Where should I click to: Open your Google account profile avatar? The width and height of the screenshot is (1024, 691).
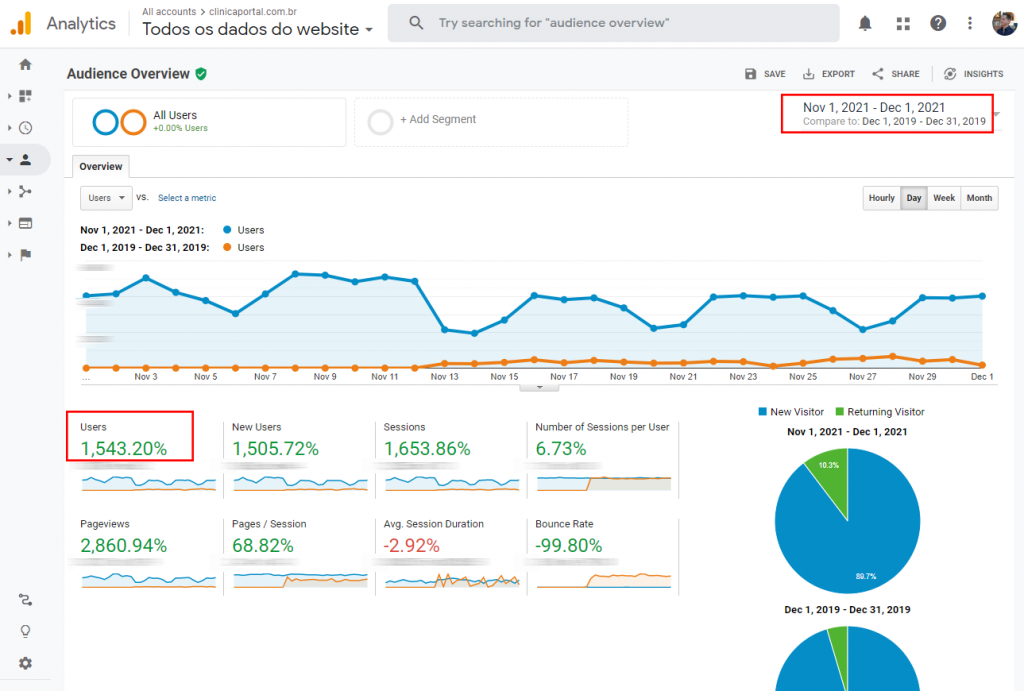tap(1005, 22)
